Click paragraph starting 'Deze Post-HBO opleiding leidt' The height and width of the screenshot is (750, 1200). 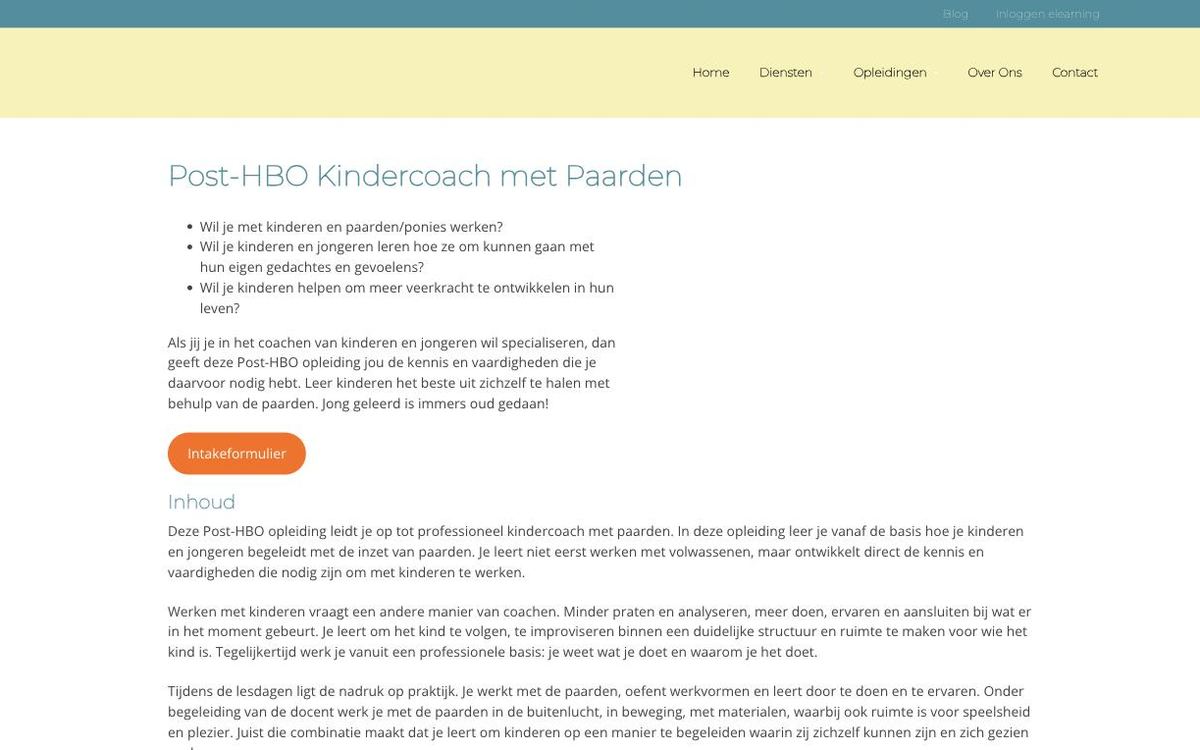pos(596,552)
